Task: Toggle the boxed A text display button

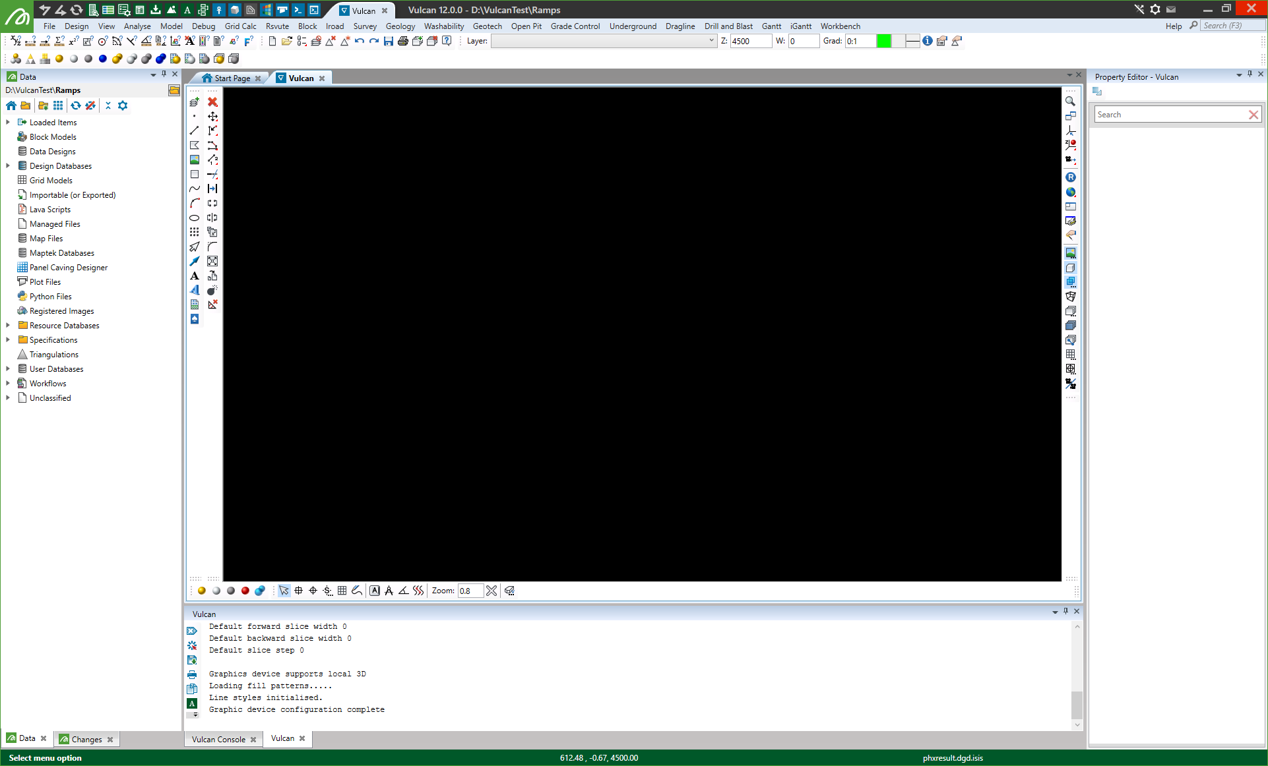Action: (375, 591)
